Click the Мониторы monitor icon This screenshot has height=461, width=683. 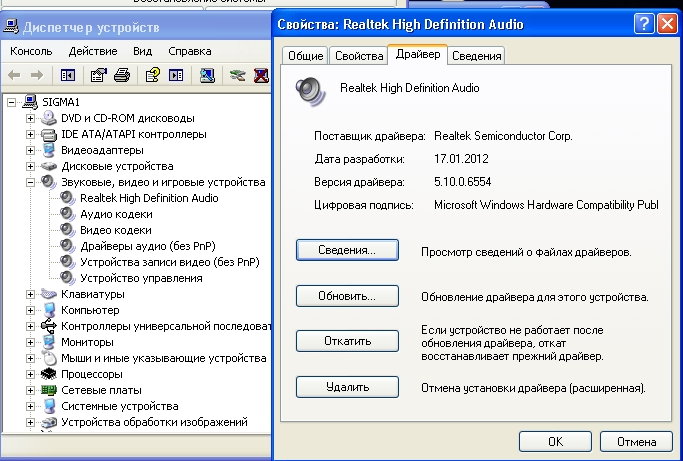(49, 342)
